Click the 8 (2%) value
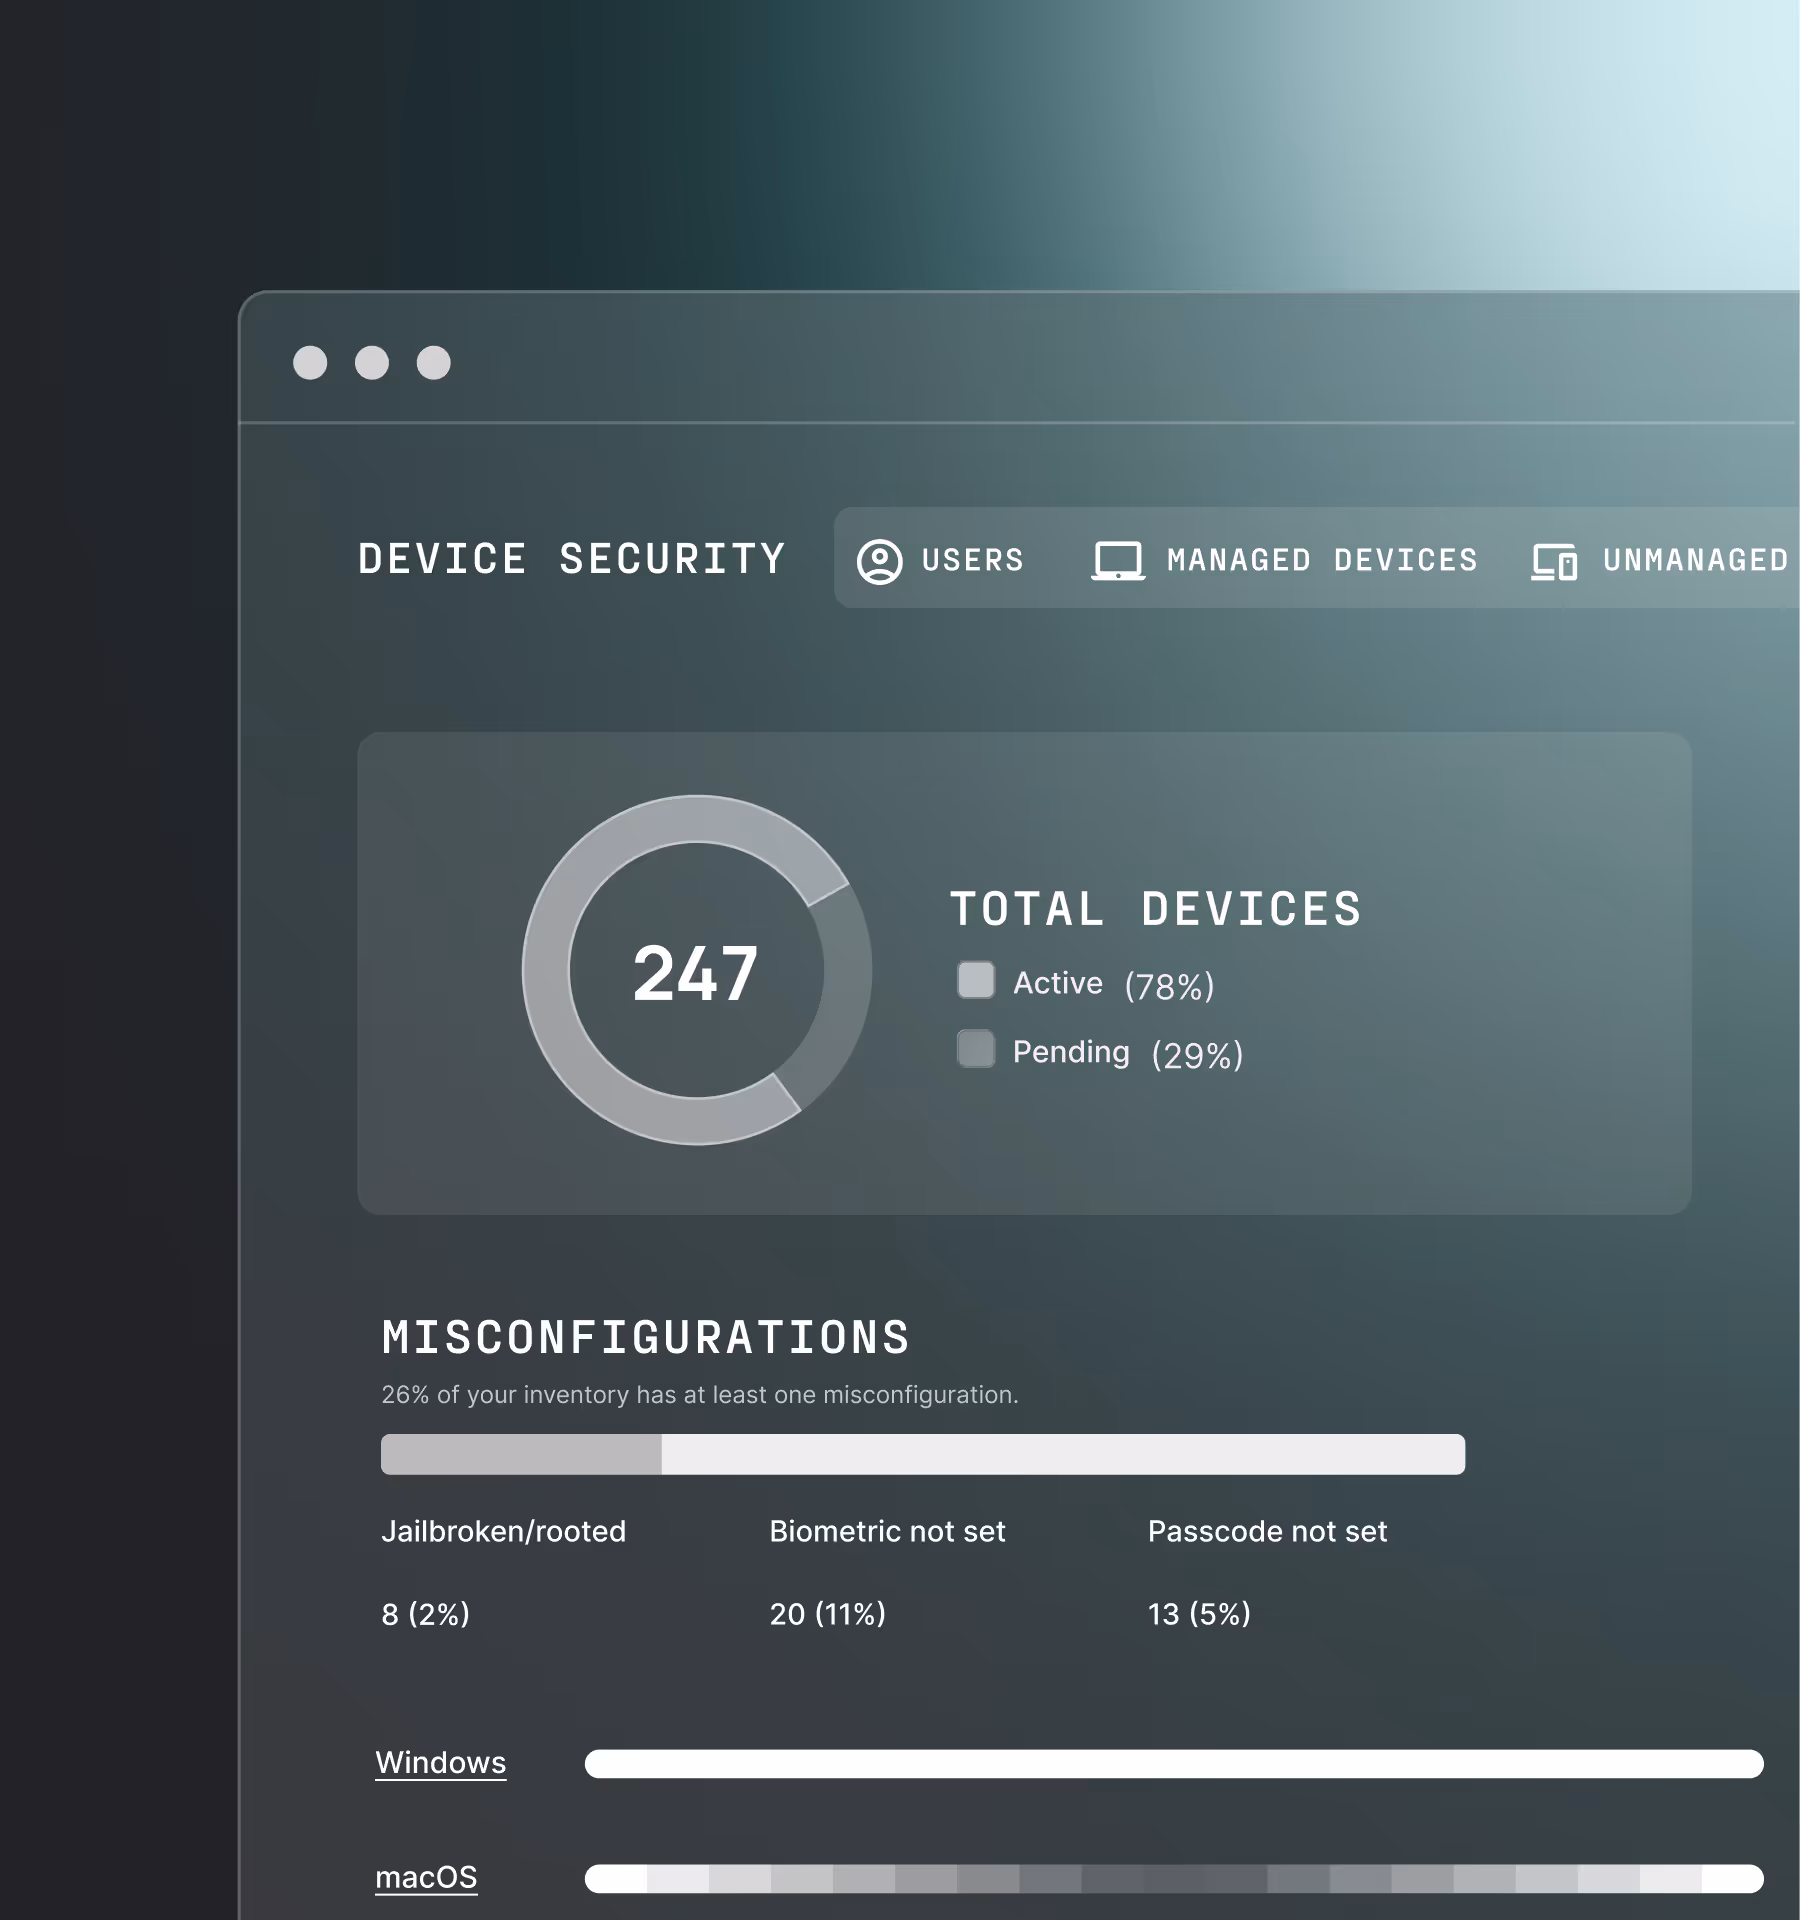The width and height of the screenshot is (1800, 1920). 426,1614
